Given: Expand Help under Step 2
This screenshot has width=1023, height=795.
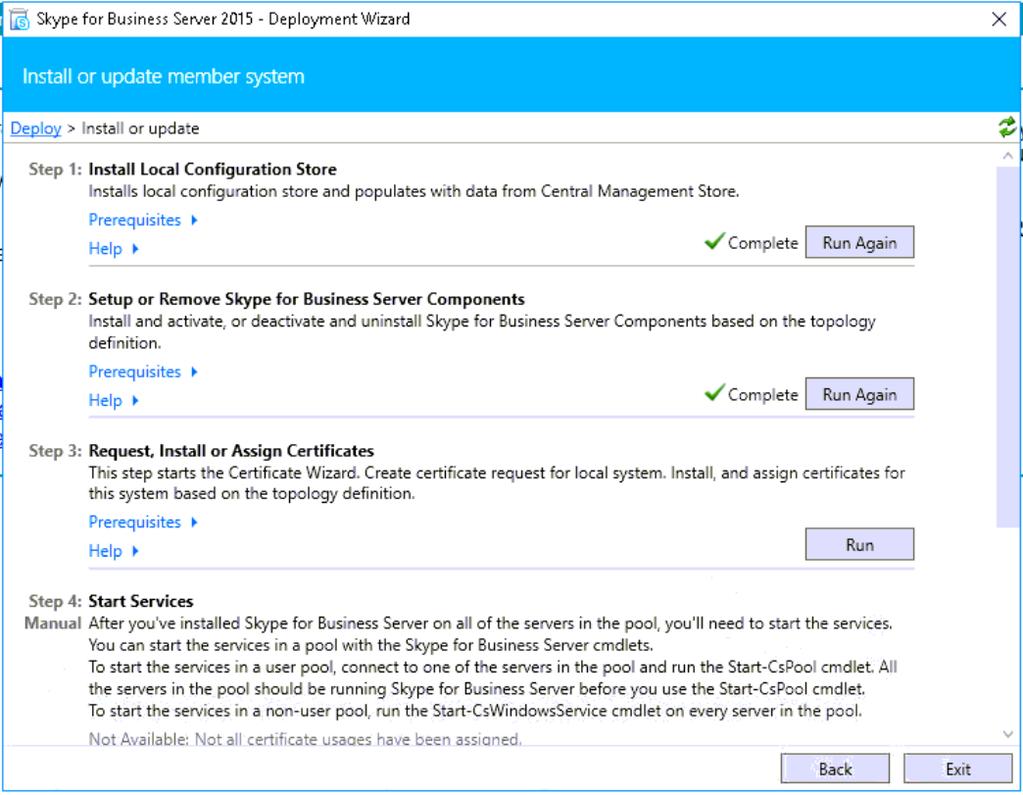Looking at the screenshot, I should coord(114,400).
